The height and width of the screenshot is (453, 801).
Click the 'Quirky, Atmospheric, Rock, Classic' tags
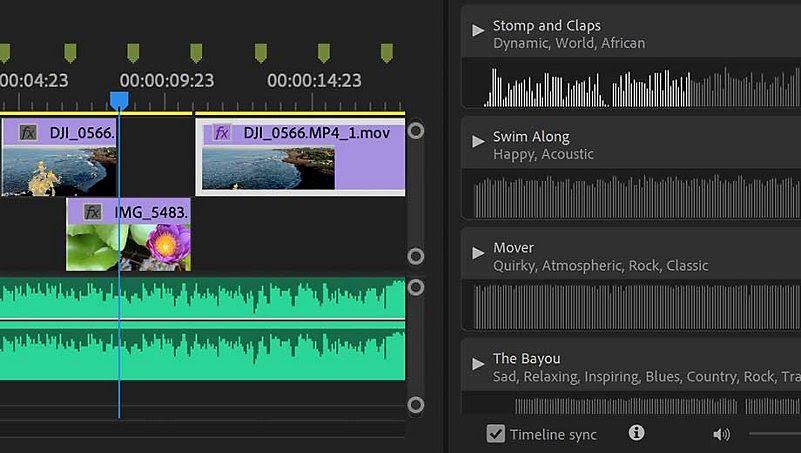coord(601,266)
